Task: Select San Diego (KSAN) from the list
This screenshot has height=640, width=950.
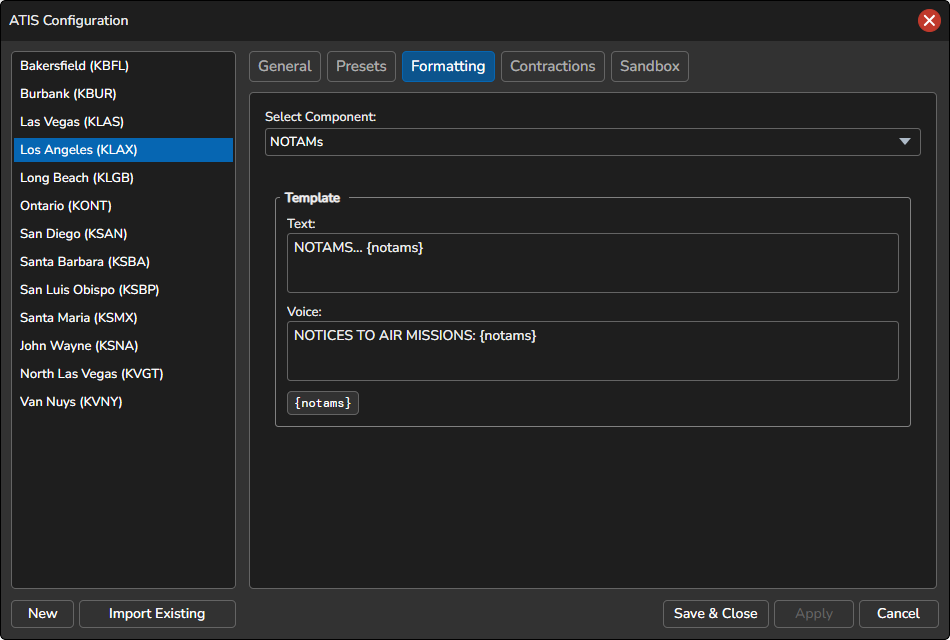Action: [x=73, y=234]
